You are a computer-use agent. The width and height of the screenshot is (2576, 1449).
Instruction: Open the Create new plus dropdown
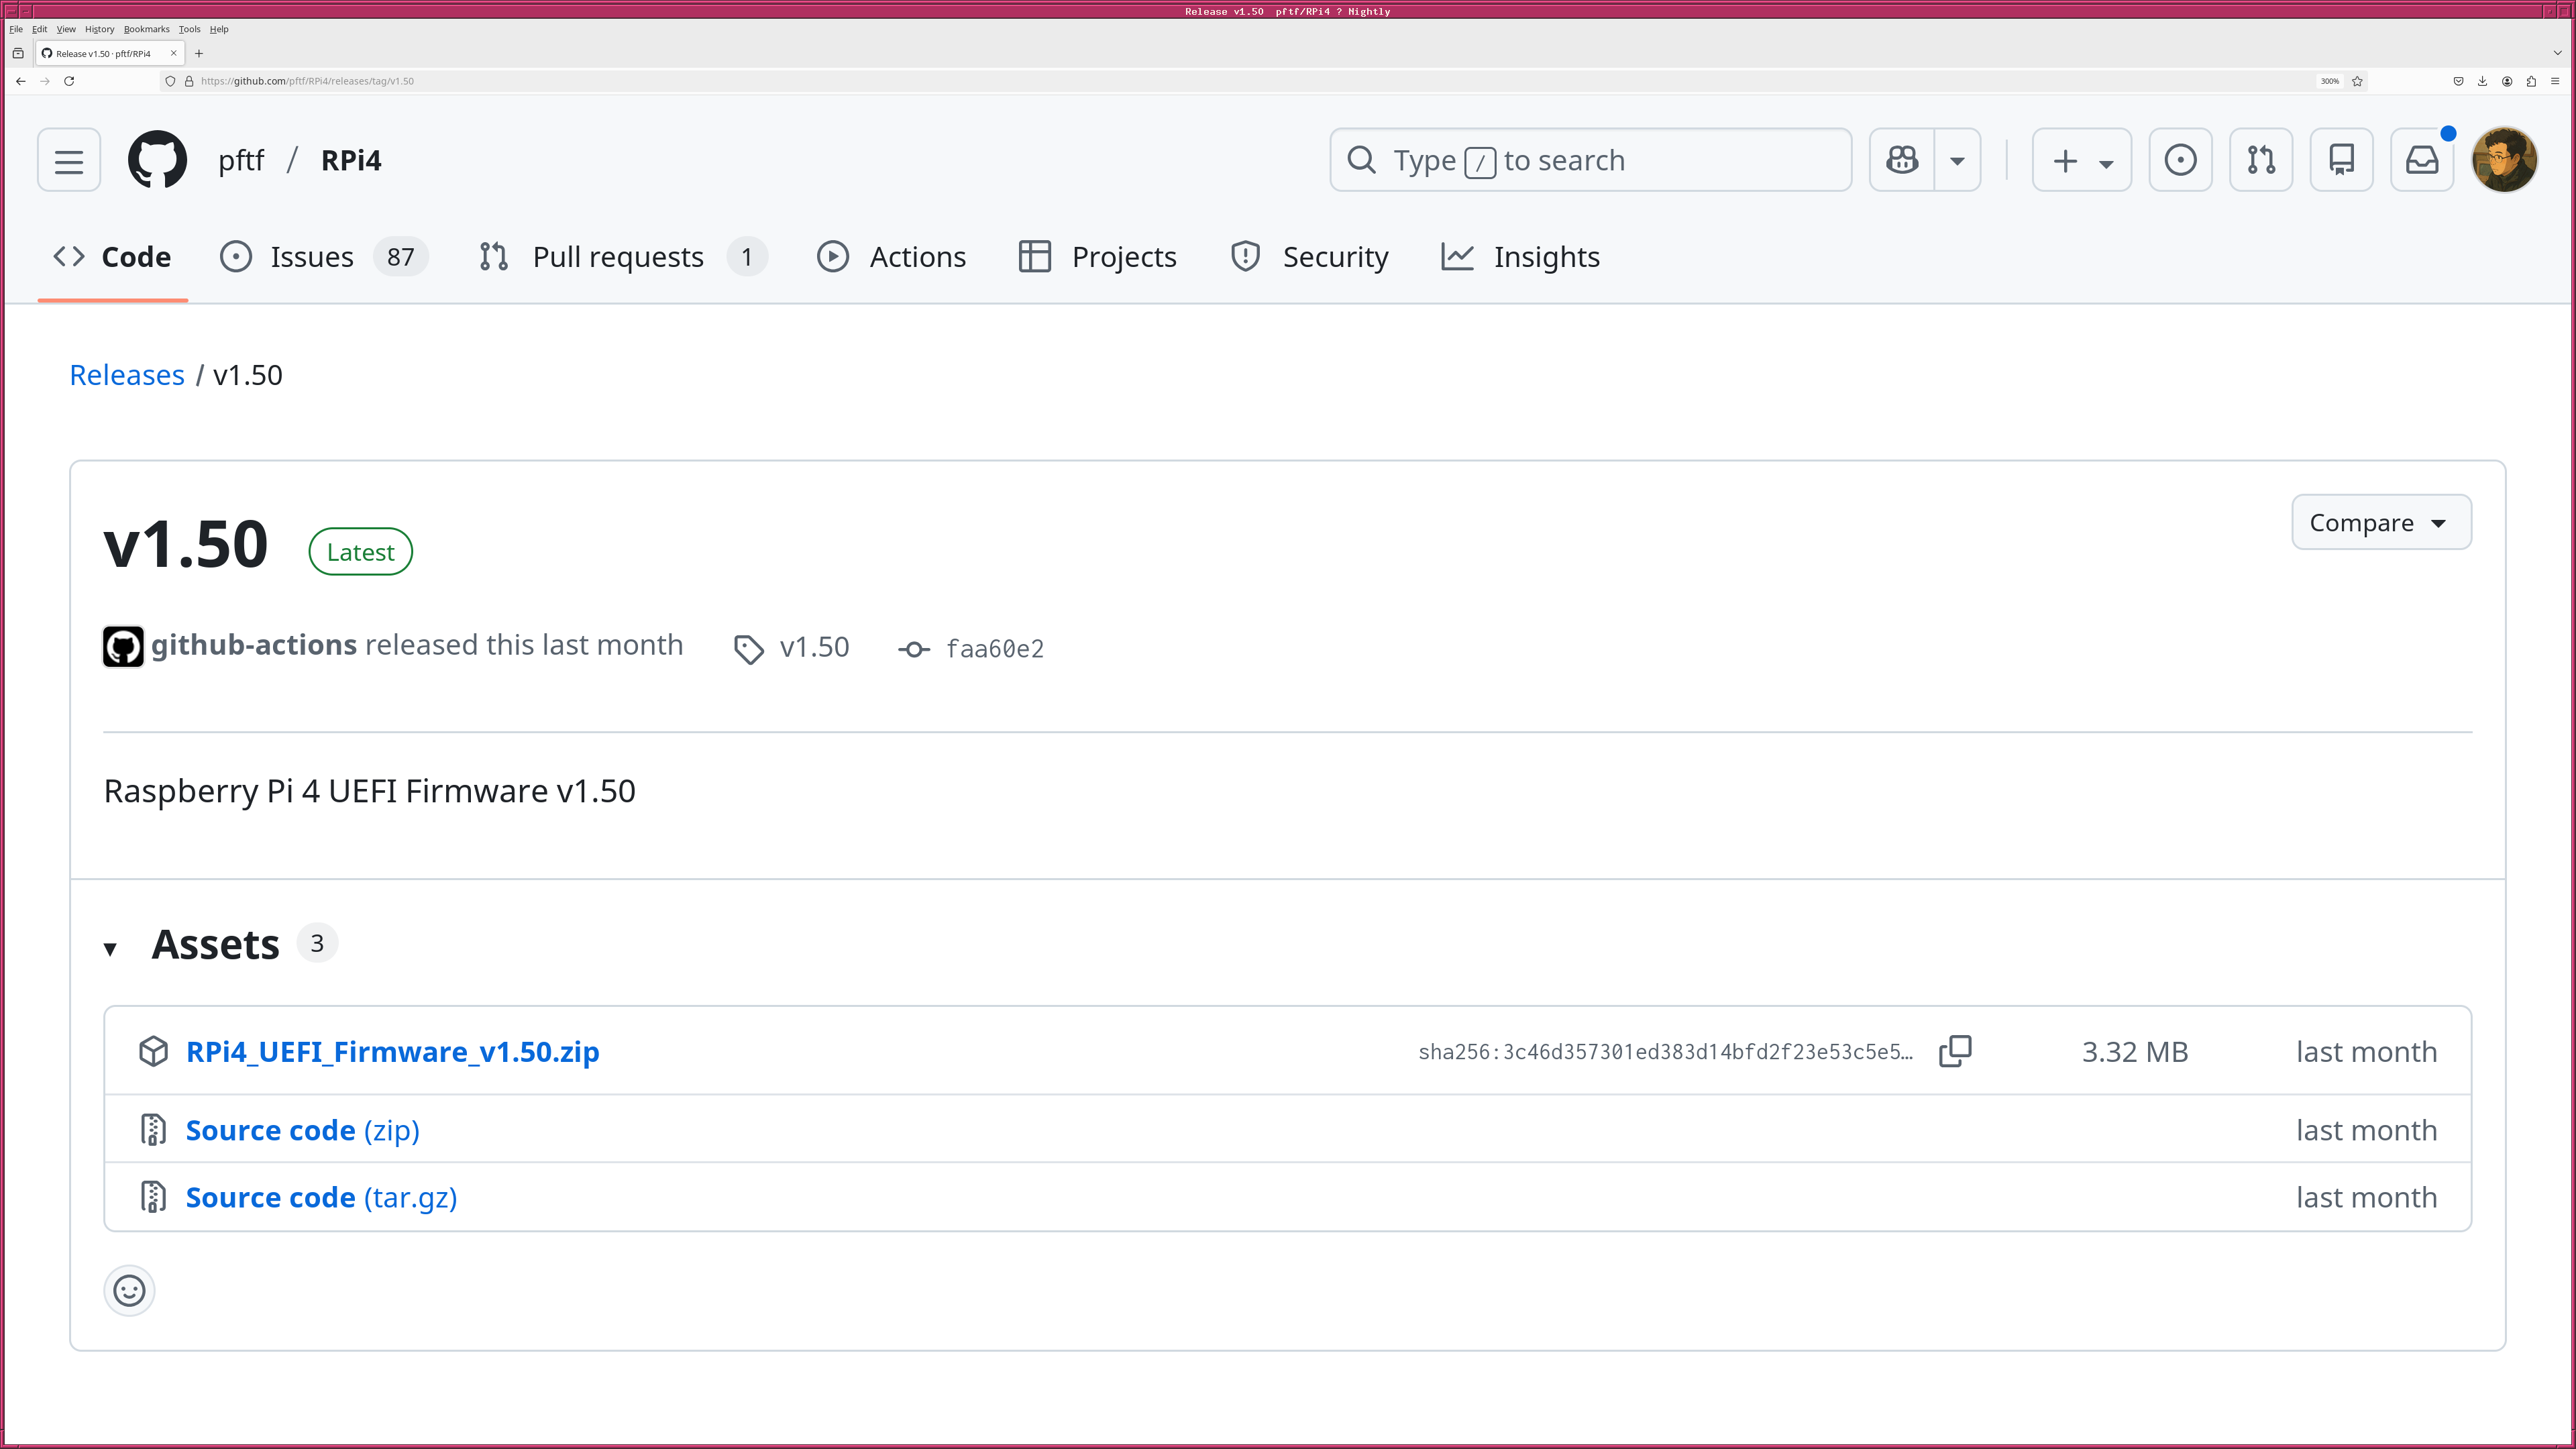2082,160
